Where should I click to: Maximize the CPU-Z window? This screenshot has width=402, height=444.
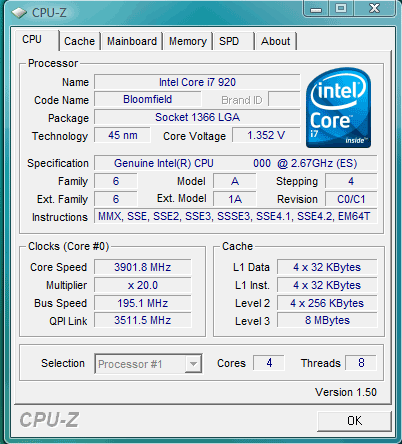[x=341, y=8]
